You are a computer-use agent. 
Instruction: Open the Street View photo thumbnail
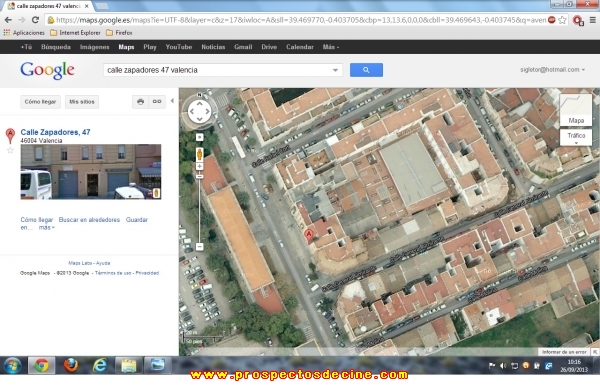click(x=91, y=172)
